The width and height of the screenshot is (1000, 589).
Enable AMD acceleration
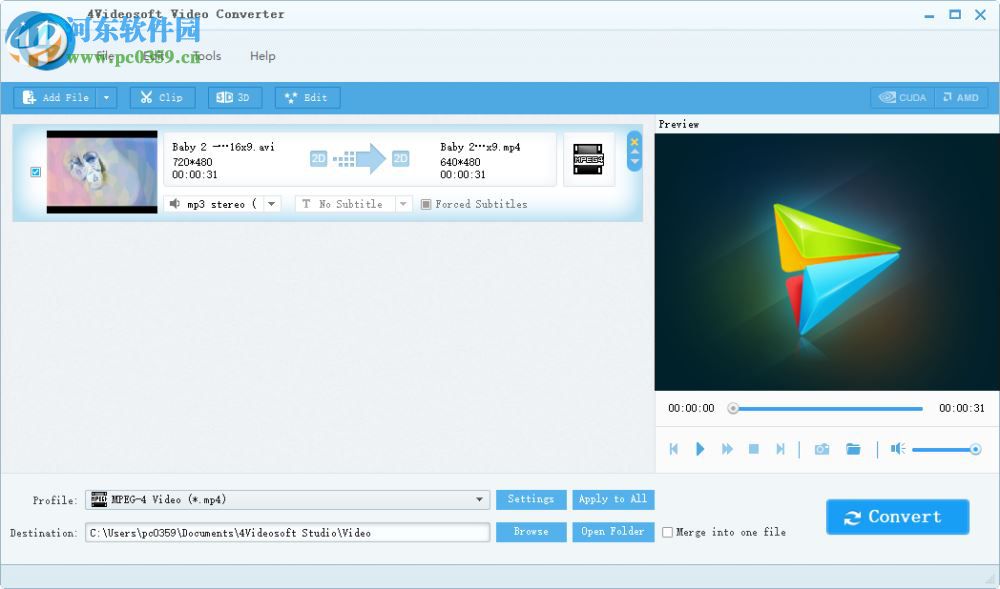(x=961, y=97)
